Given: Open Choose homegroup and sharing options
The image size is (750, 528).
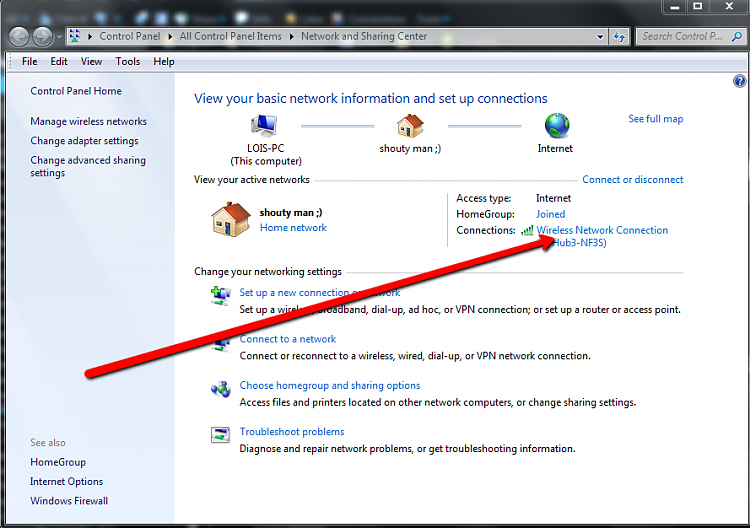Looking at the screenshot, I should 330,385.
